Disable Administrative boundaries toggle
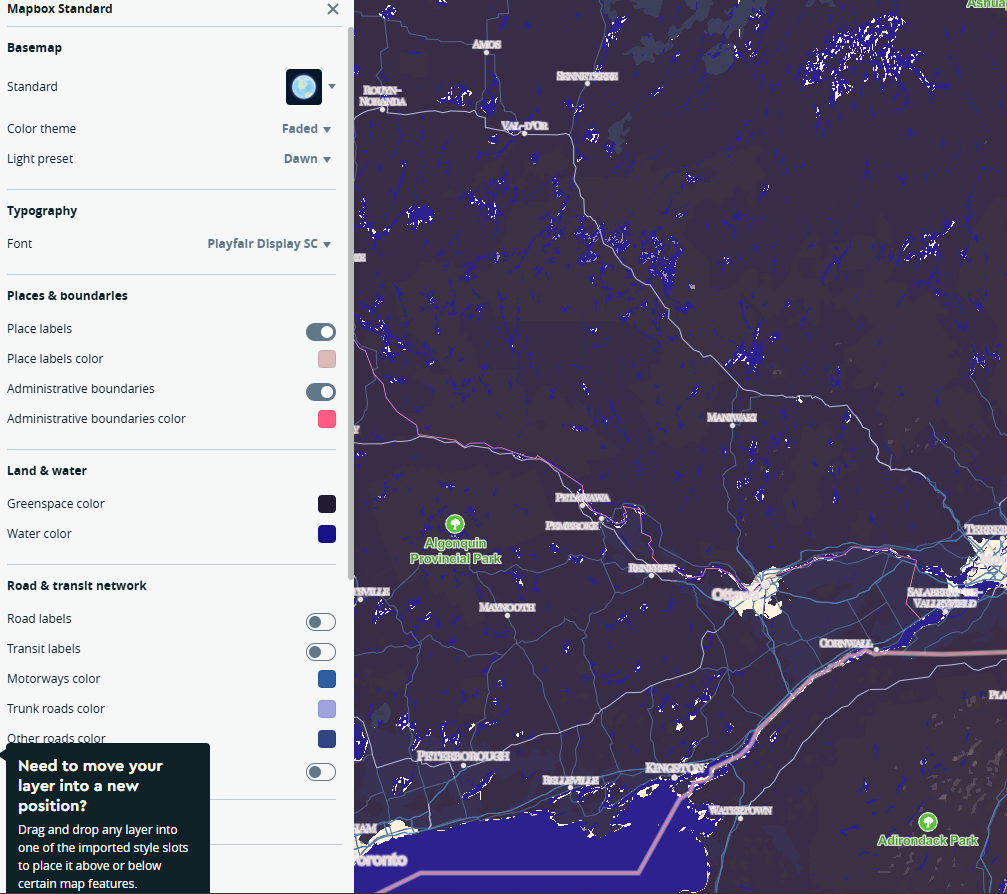 tap(321, 392)
